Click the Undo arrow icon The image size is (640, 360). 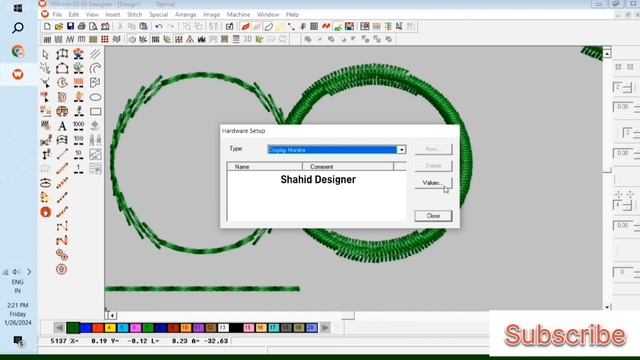click(159, 27)
